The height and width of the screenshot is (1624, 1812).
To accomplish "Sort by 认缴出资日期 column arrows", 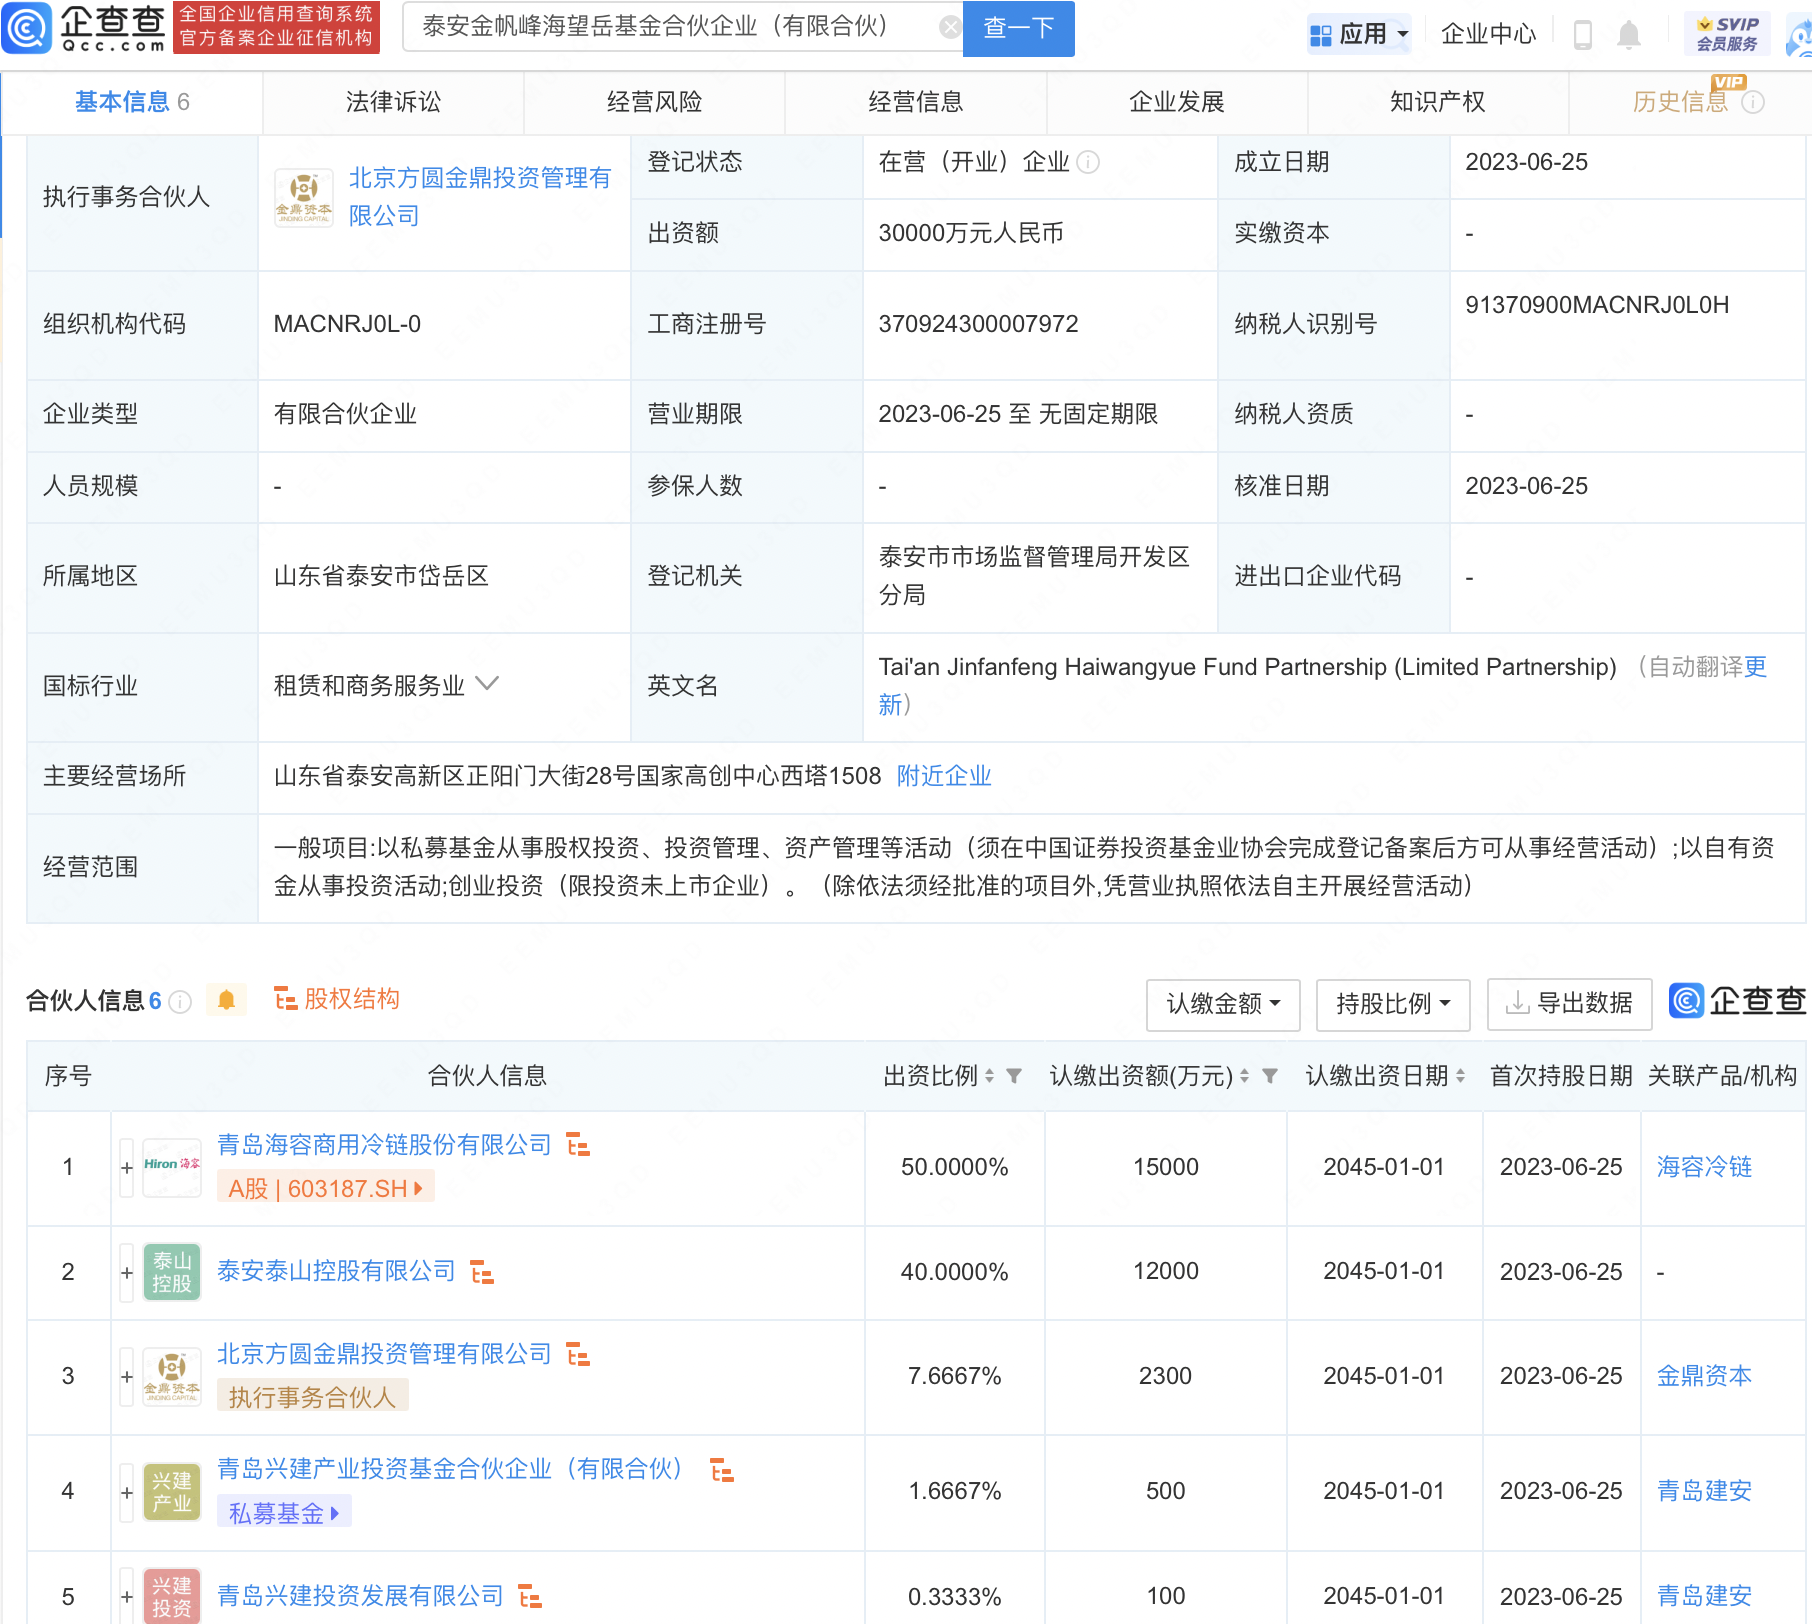I will (1460, 1076).
